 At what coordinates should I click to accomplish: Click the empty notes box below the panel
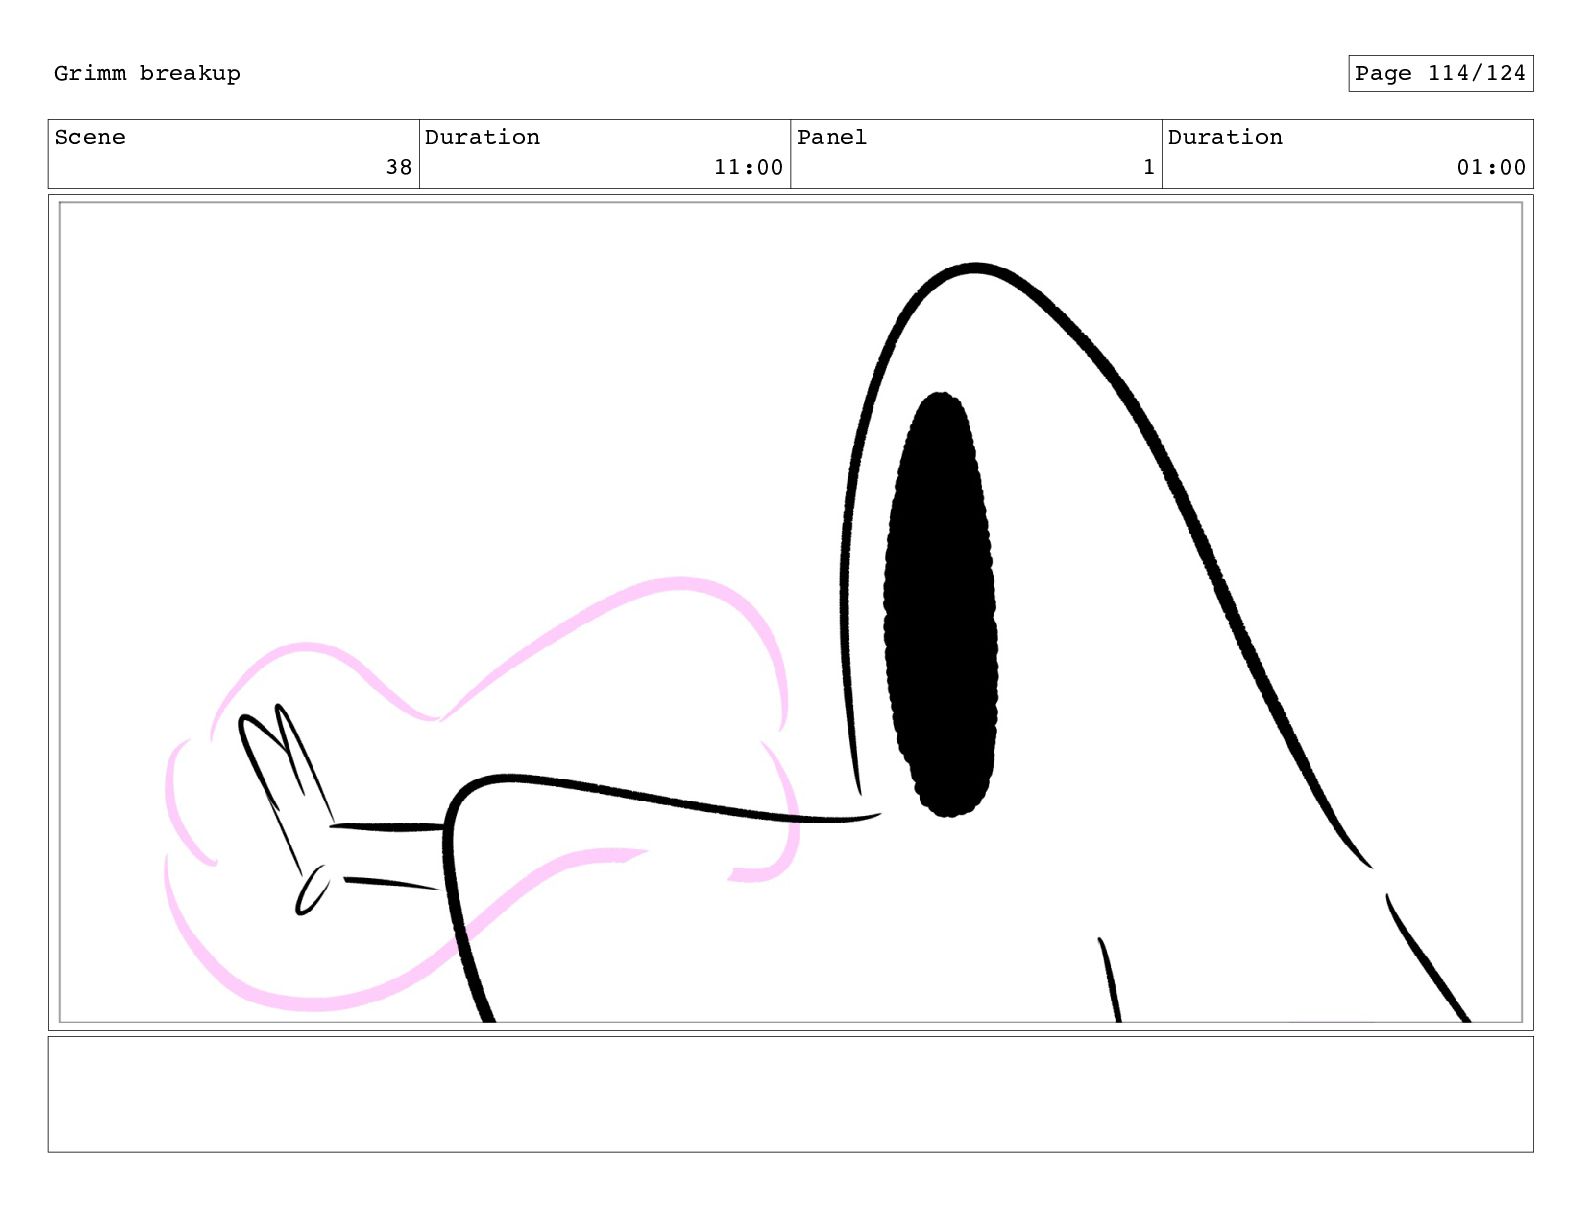(x=790, y=1094)
